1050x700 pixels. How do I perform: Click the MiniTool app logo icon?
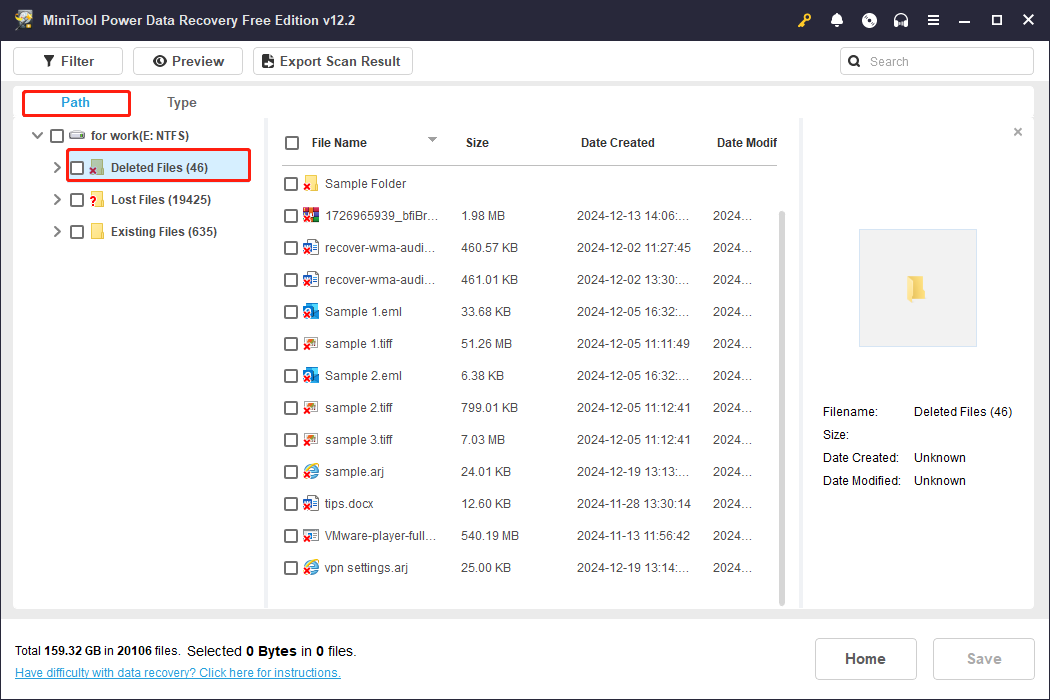tap(24, 19)
